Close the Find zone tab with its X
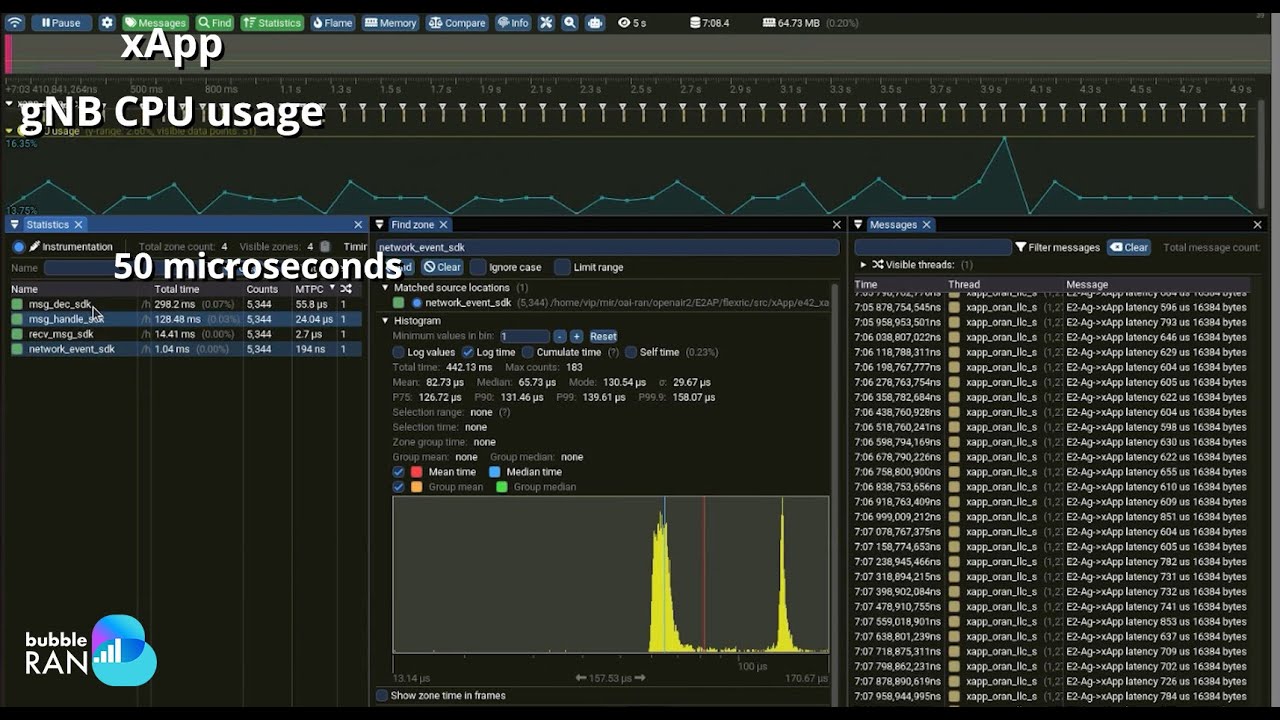Screen dimensions: 1280x720 [x=443, y=225]
